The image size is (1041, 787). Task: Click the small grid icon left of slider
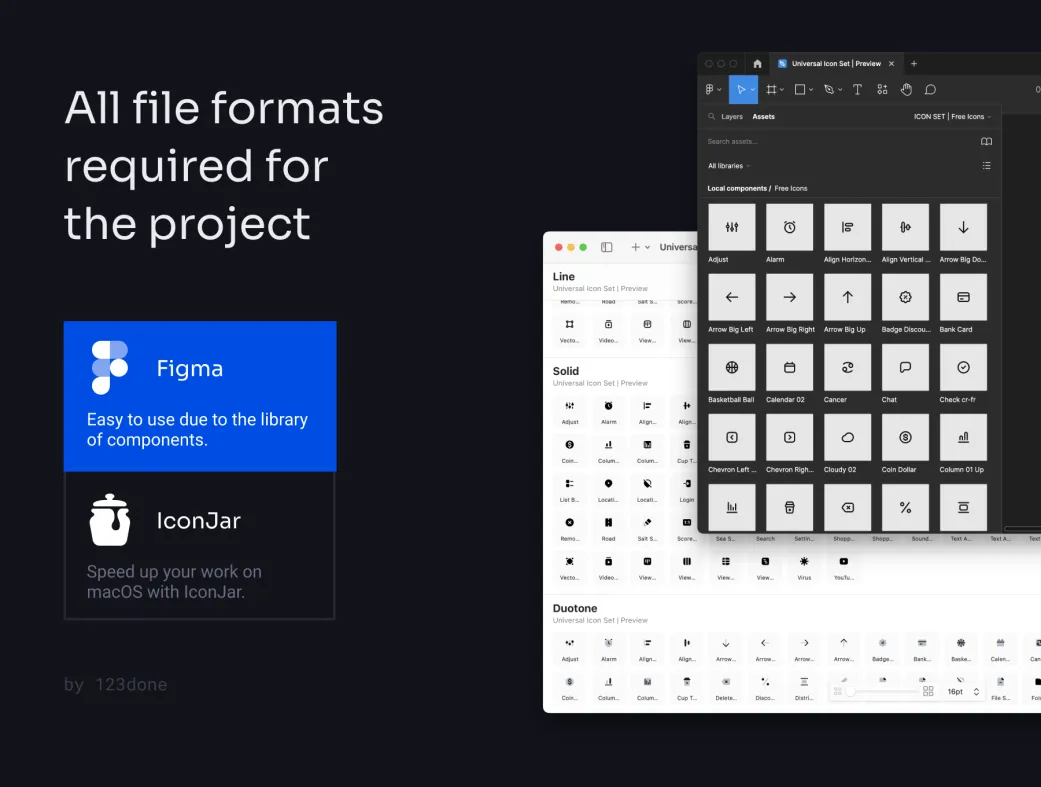(838, 691)
